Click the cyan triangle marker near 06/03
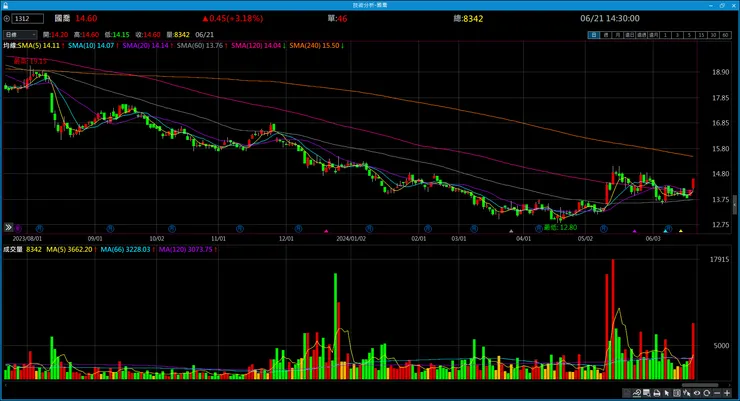This screenshot has height=401, width=740. 665,231
